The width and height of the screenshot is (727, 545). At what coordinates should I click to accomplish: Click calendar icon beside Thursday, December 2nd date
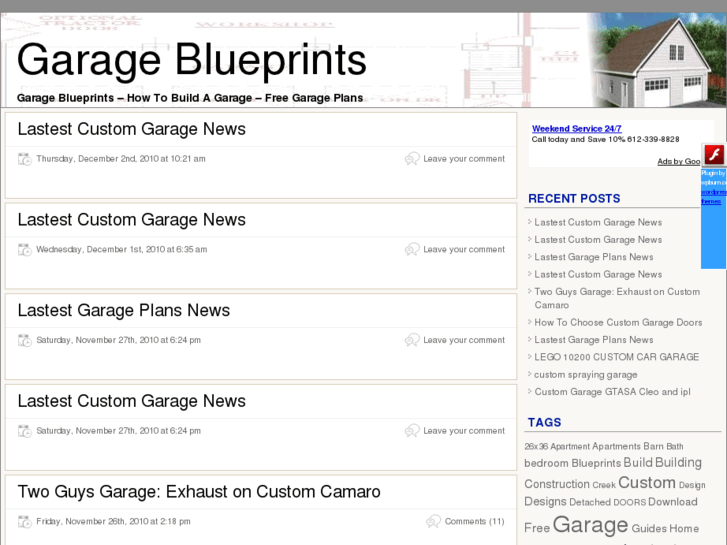click(25, 159)
